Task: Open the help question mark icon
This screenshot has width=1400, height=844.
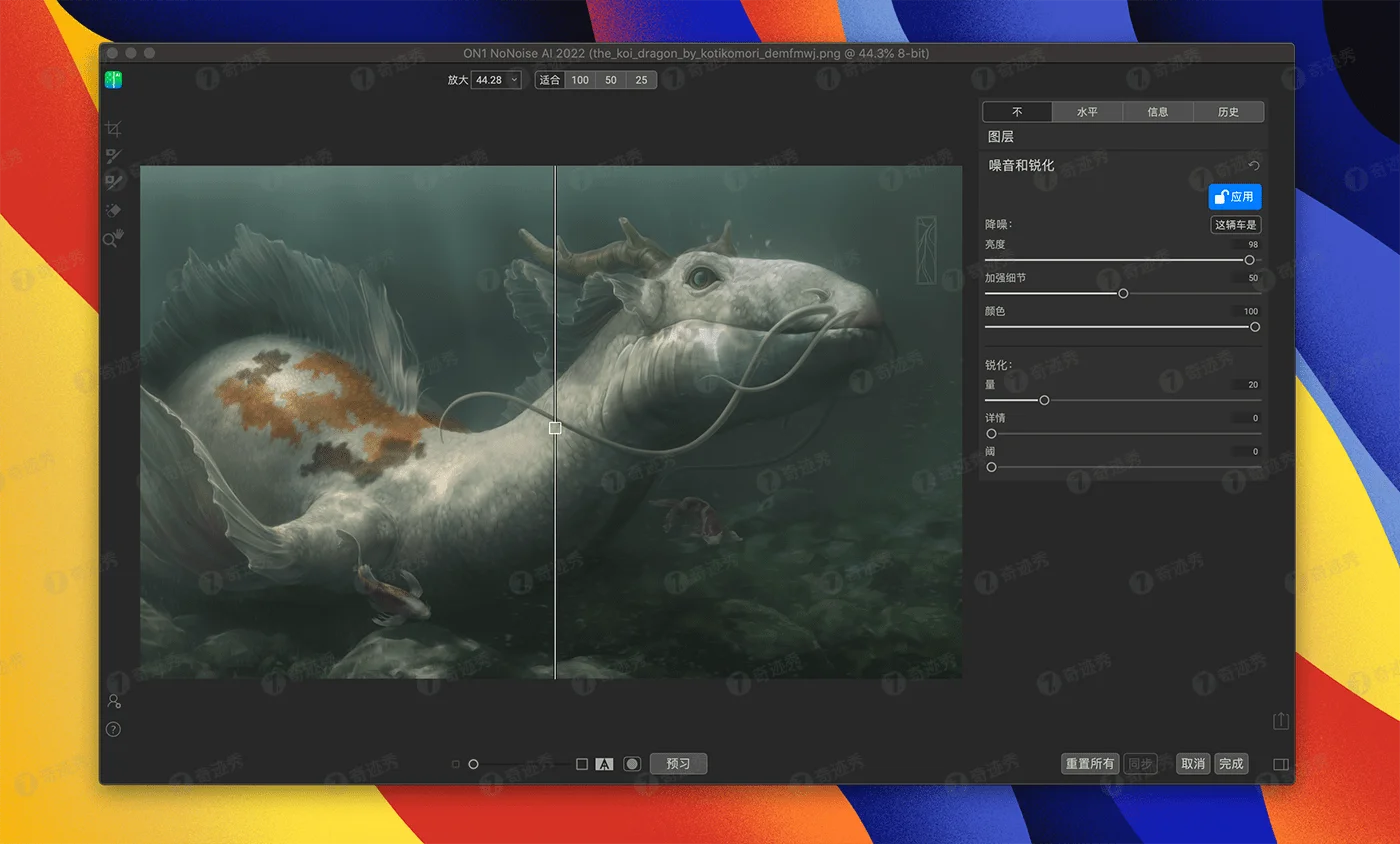Action: coord(114,729)
